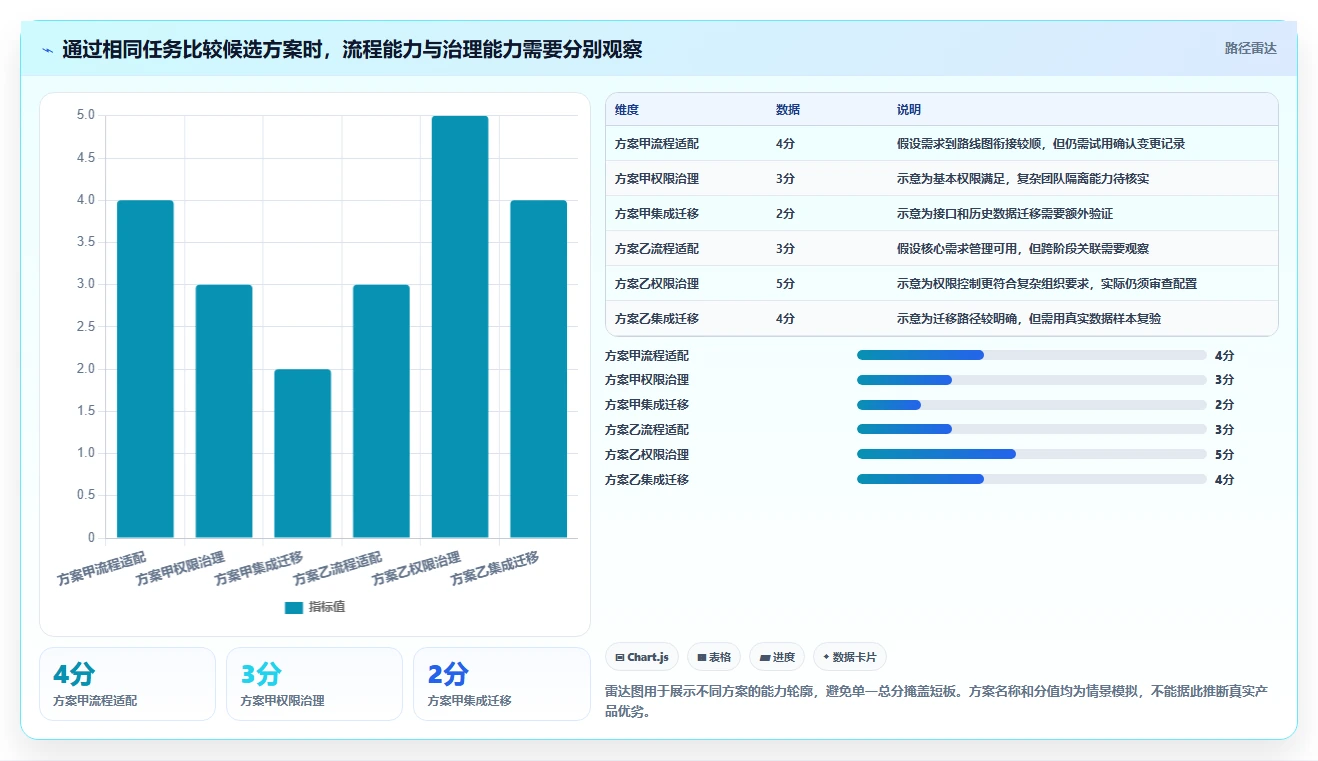Click the 方案乙集成迁移 progress bar
This screenshot has height=761, width=1318.
click(x=1031, y=479)
